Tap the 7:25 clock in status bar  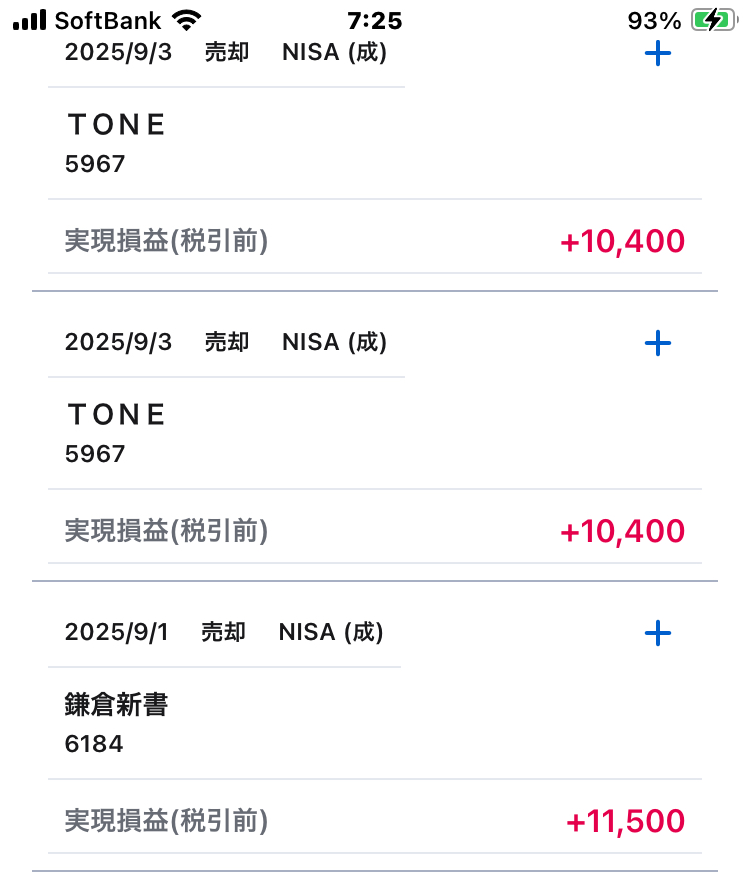374,21
